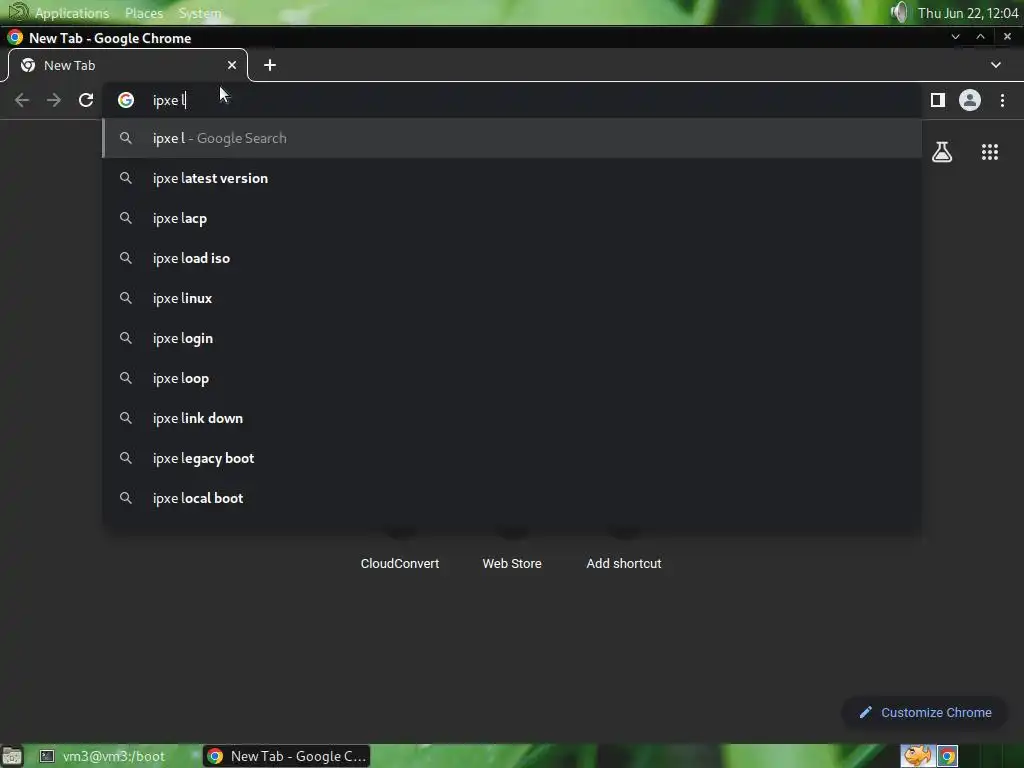Click the Chrome icon in the bottom-right panel
This screenshot has height=768, width=1024.
point(948,756)
